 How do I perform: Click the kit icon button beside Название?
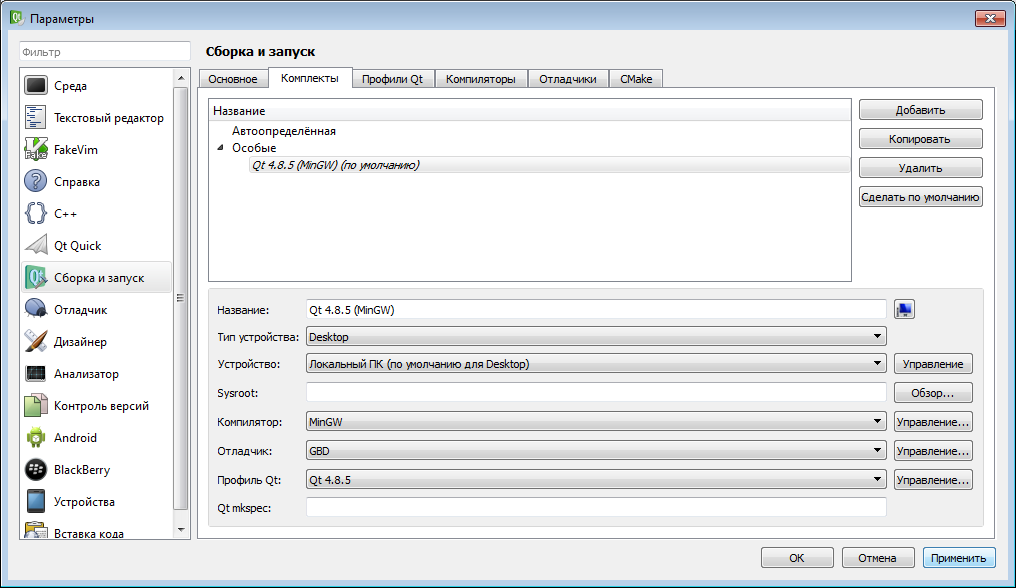pos(905,309)
